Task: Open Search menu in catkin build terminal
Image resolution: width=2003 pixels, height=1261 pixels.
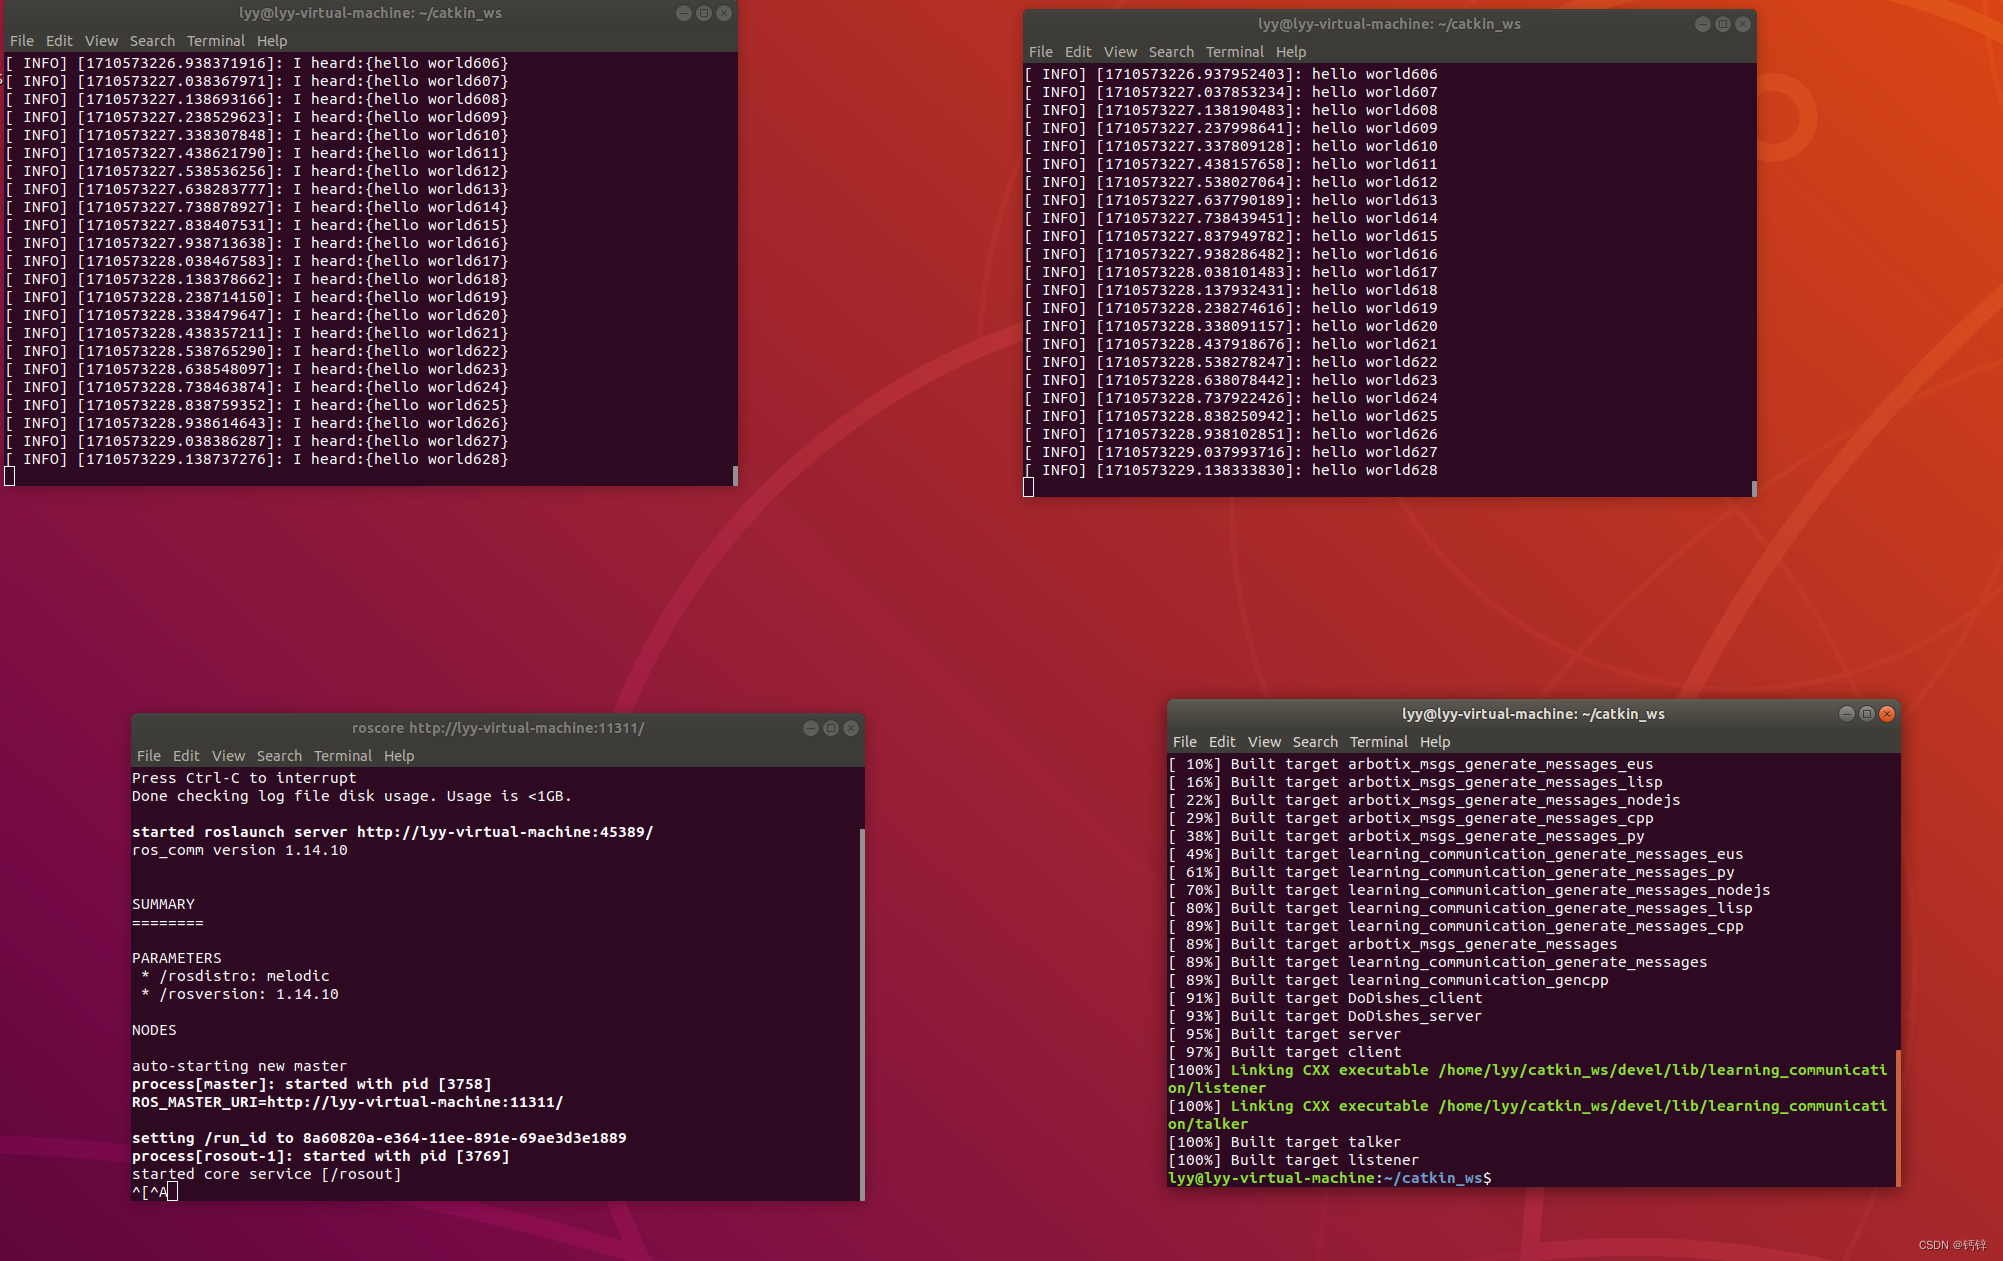Action: (x=1315, y=742)
